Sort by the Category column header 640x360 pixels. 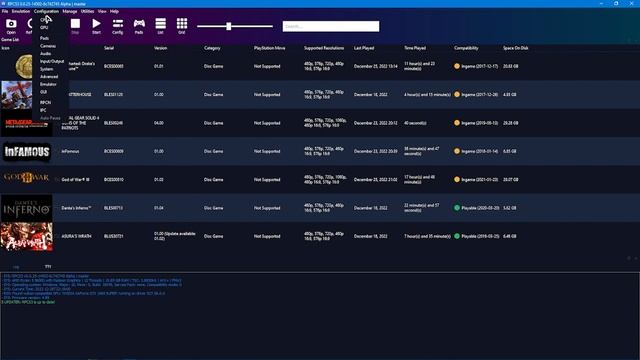tap(212, 48)
